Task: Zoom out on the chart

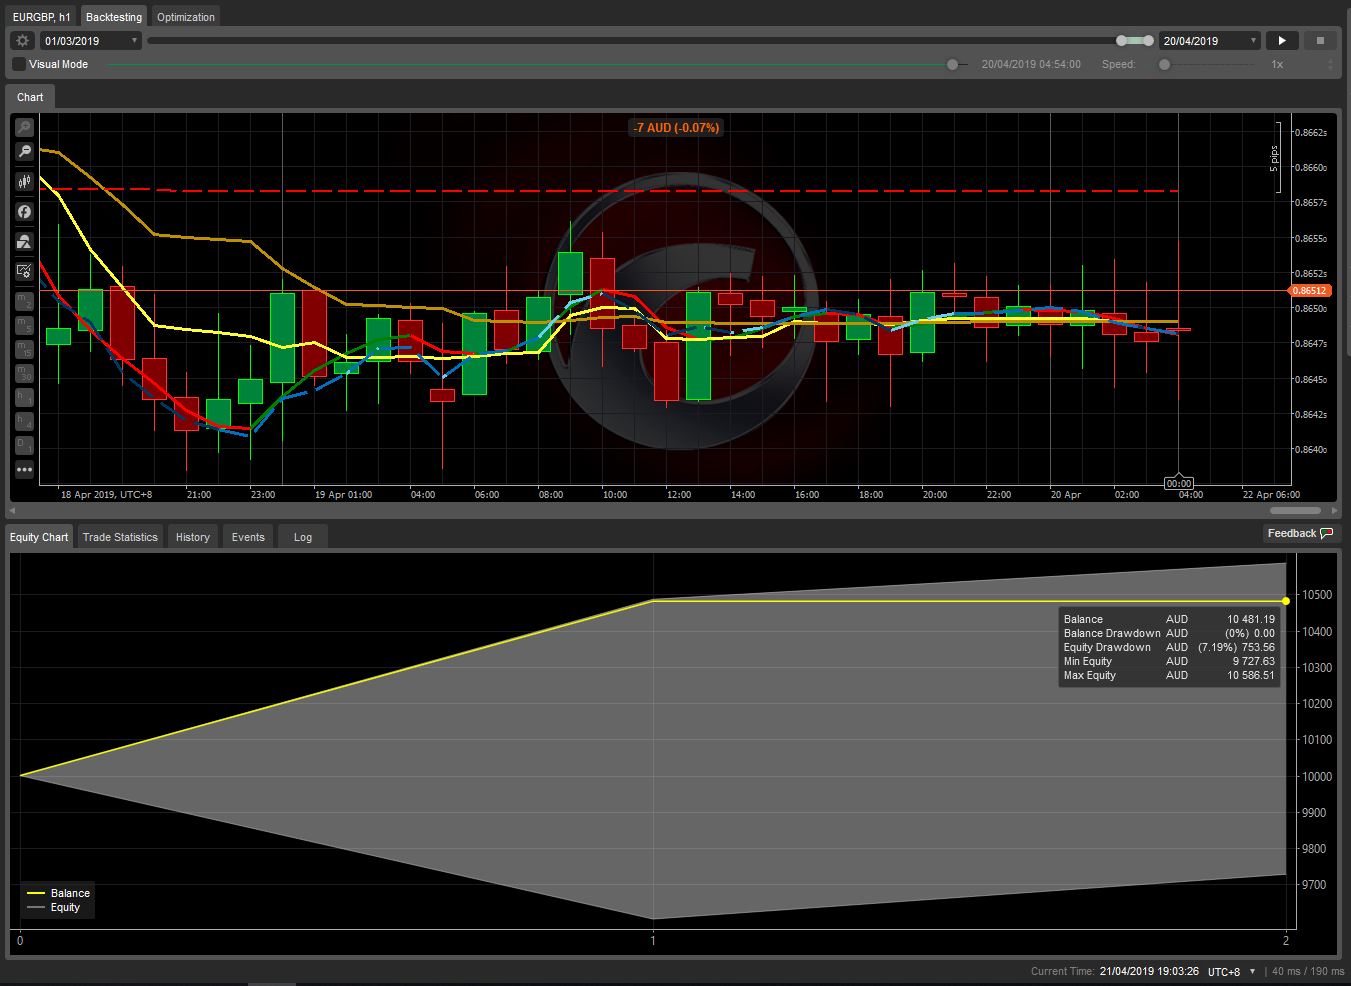Action: point(24,151)
